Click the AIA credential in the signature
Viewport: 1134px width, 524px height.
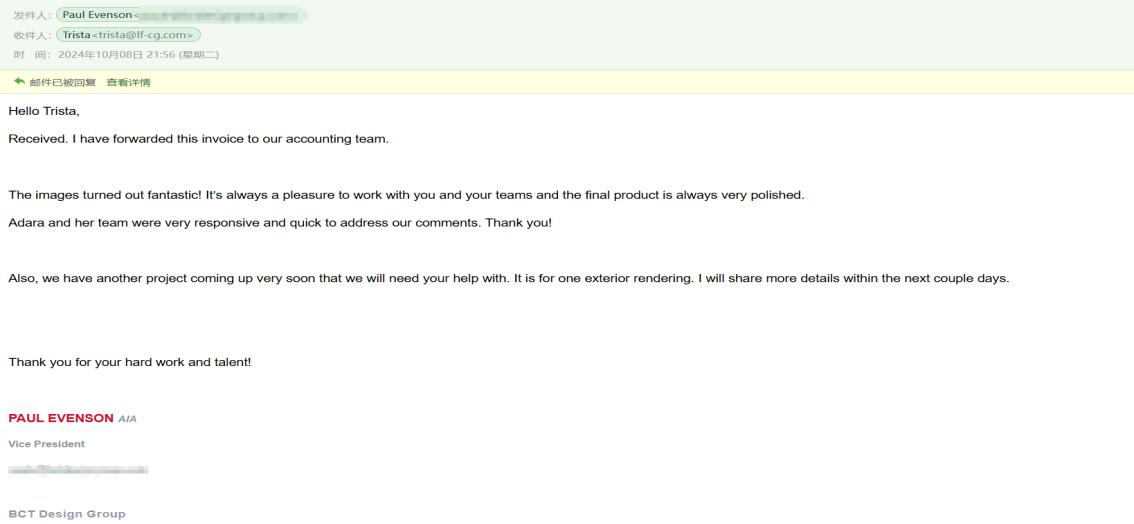[x=127, y=419]
